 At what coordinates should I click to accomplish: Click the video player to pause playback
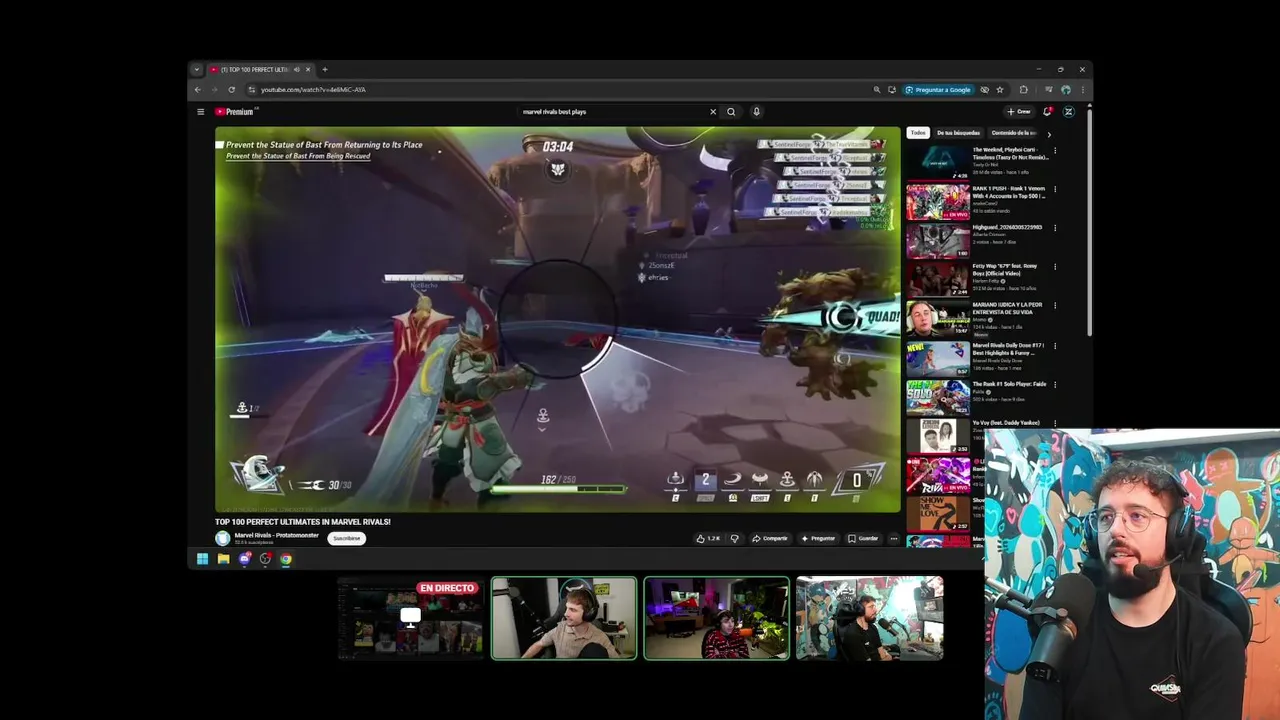point(557,319)
